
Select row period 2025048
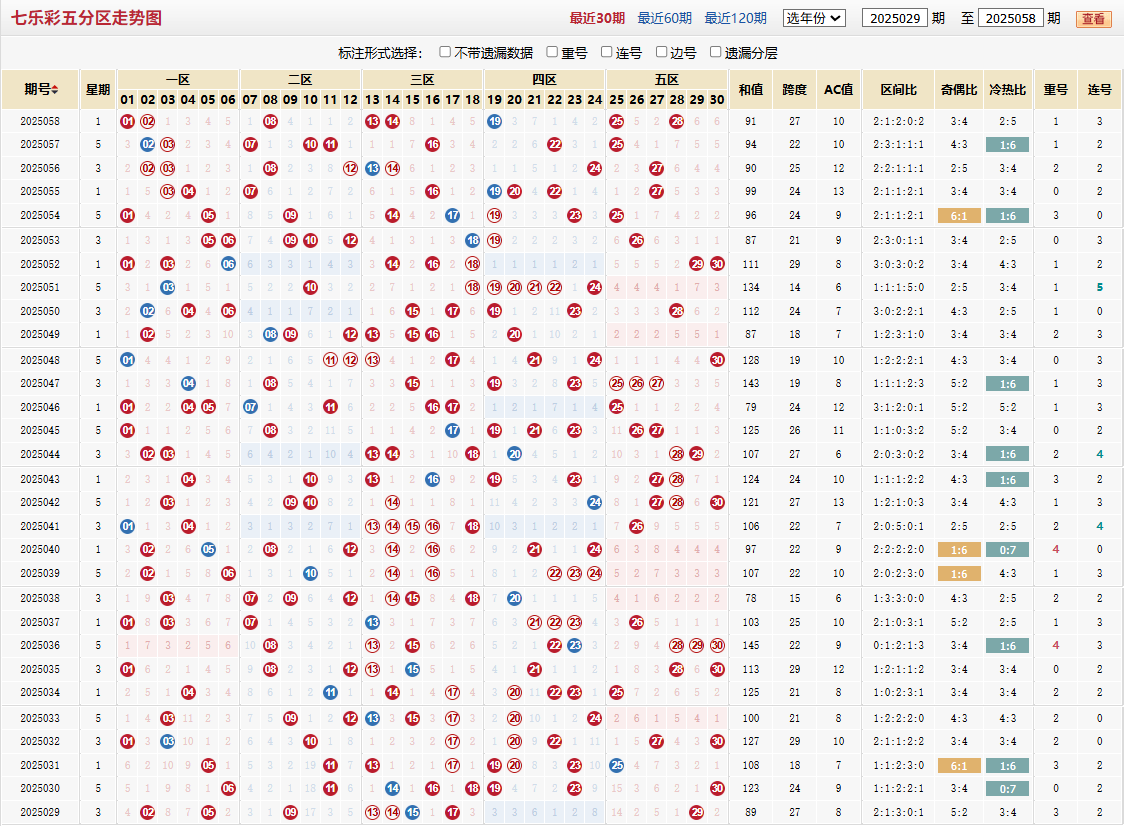coord(40,360)
